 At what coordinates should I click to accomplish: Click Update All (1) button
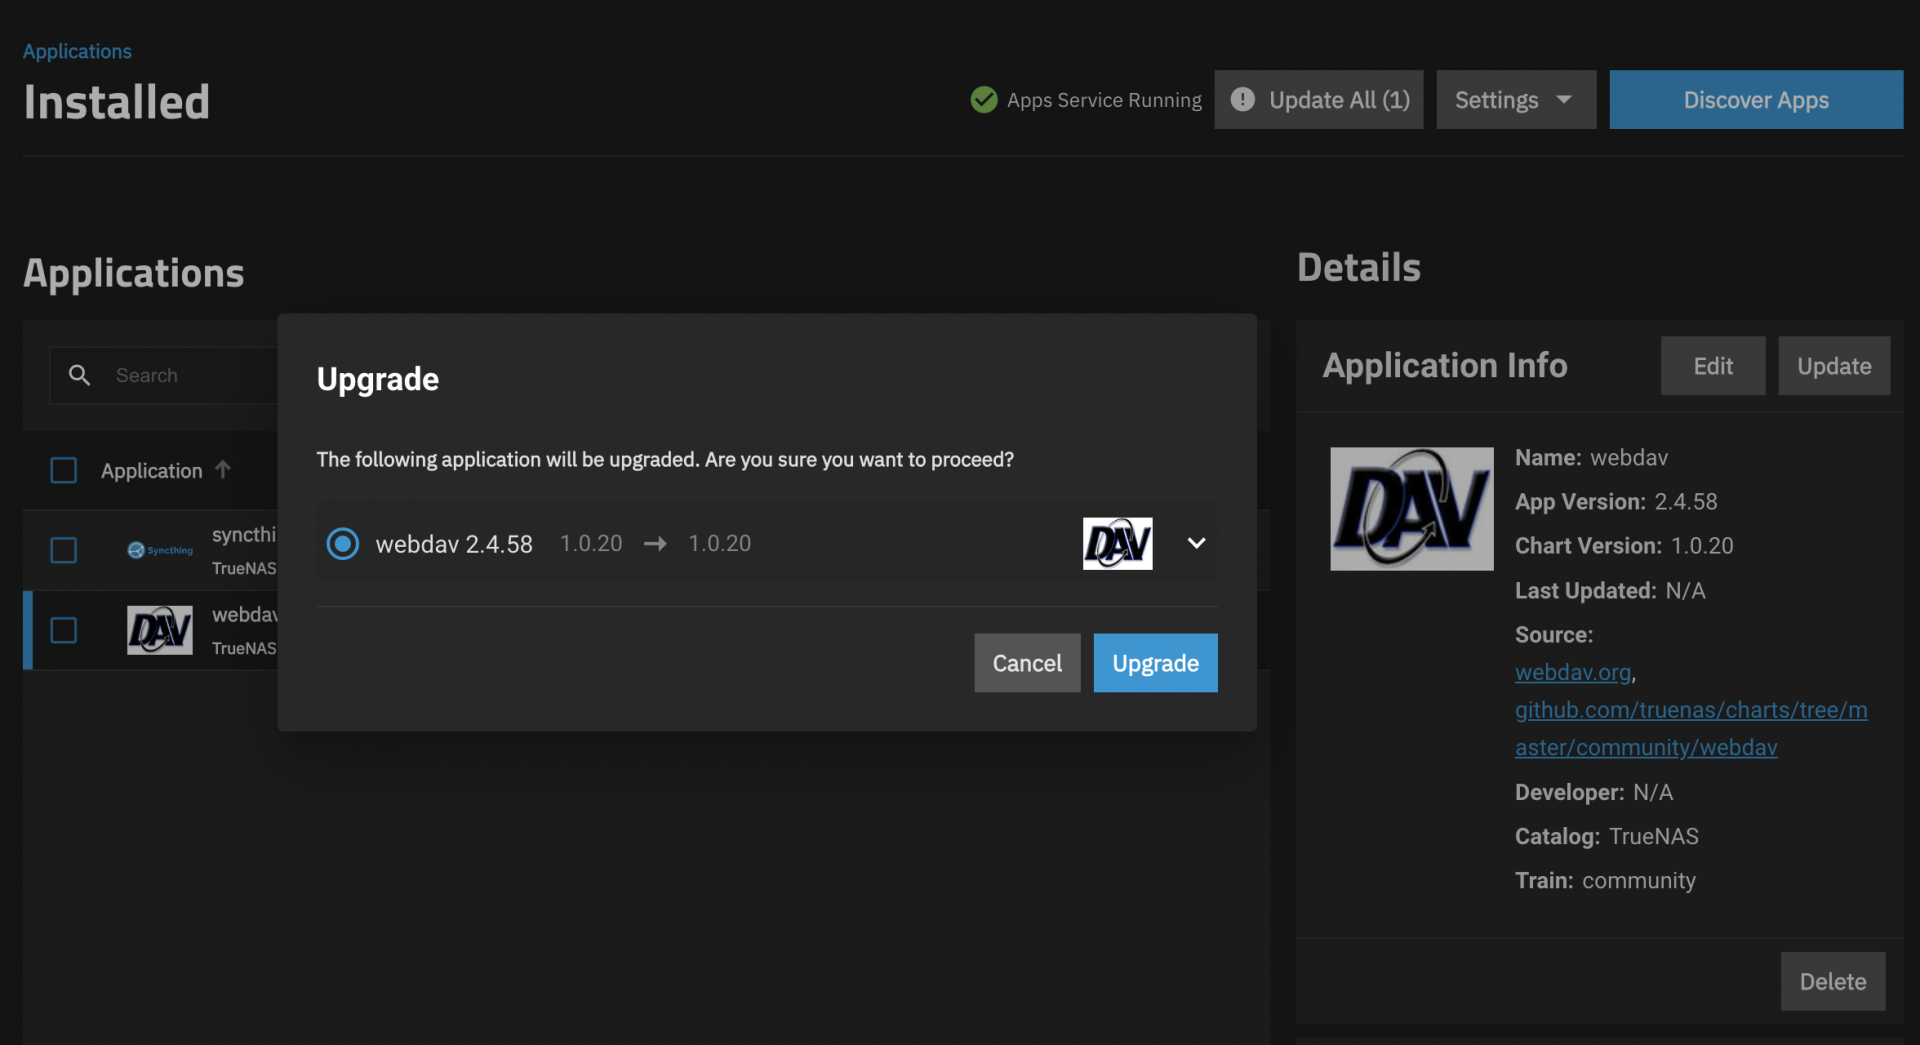pyautogui.click(x=1318, y=100)
